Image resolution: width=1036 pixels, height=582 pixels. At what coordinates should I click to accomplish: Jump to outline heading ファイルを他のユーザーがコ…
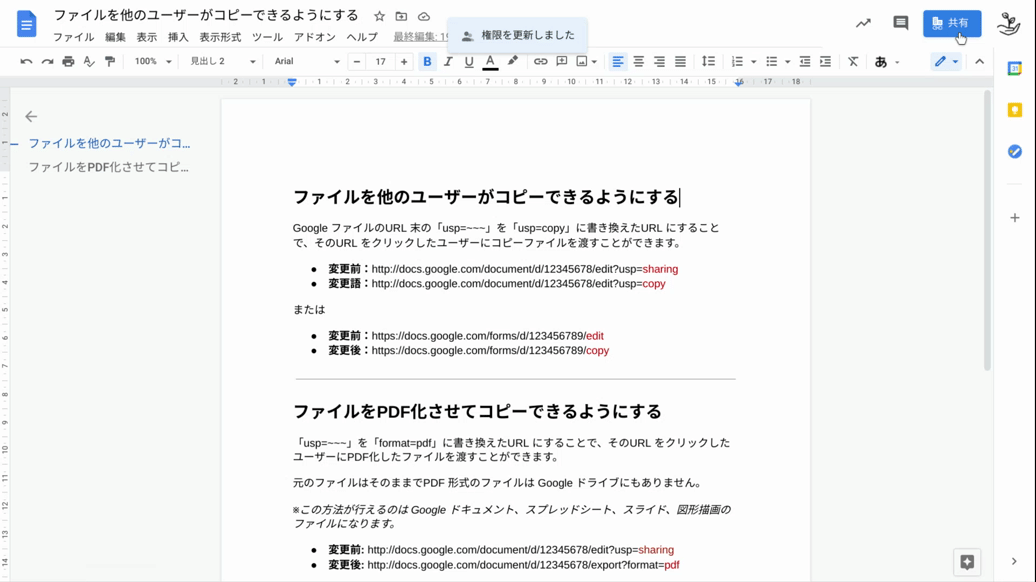109,143
